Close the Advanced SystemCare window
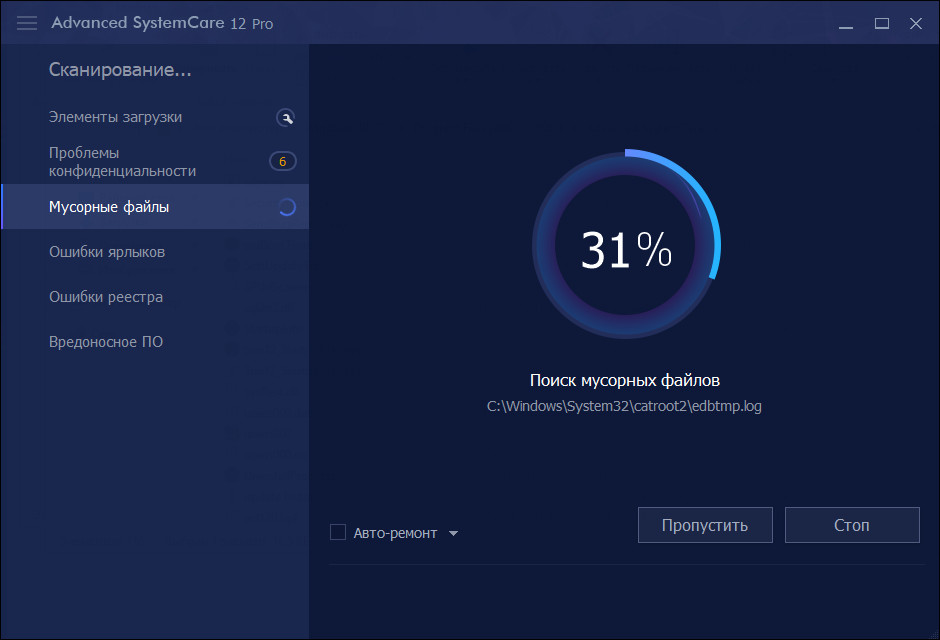Screen dimensions: 940x640 tap(915, 23)
